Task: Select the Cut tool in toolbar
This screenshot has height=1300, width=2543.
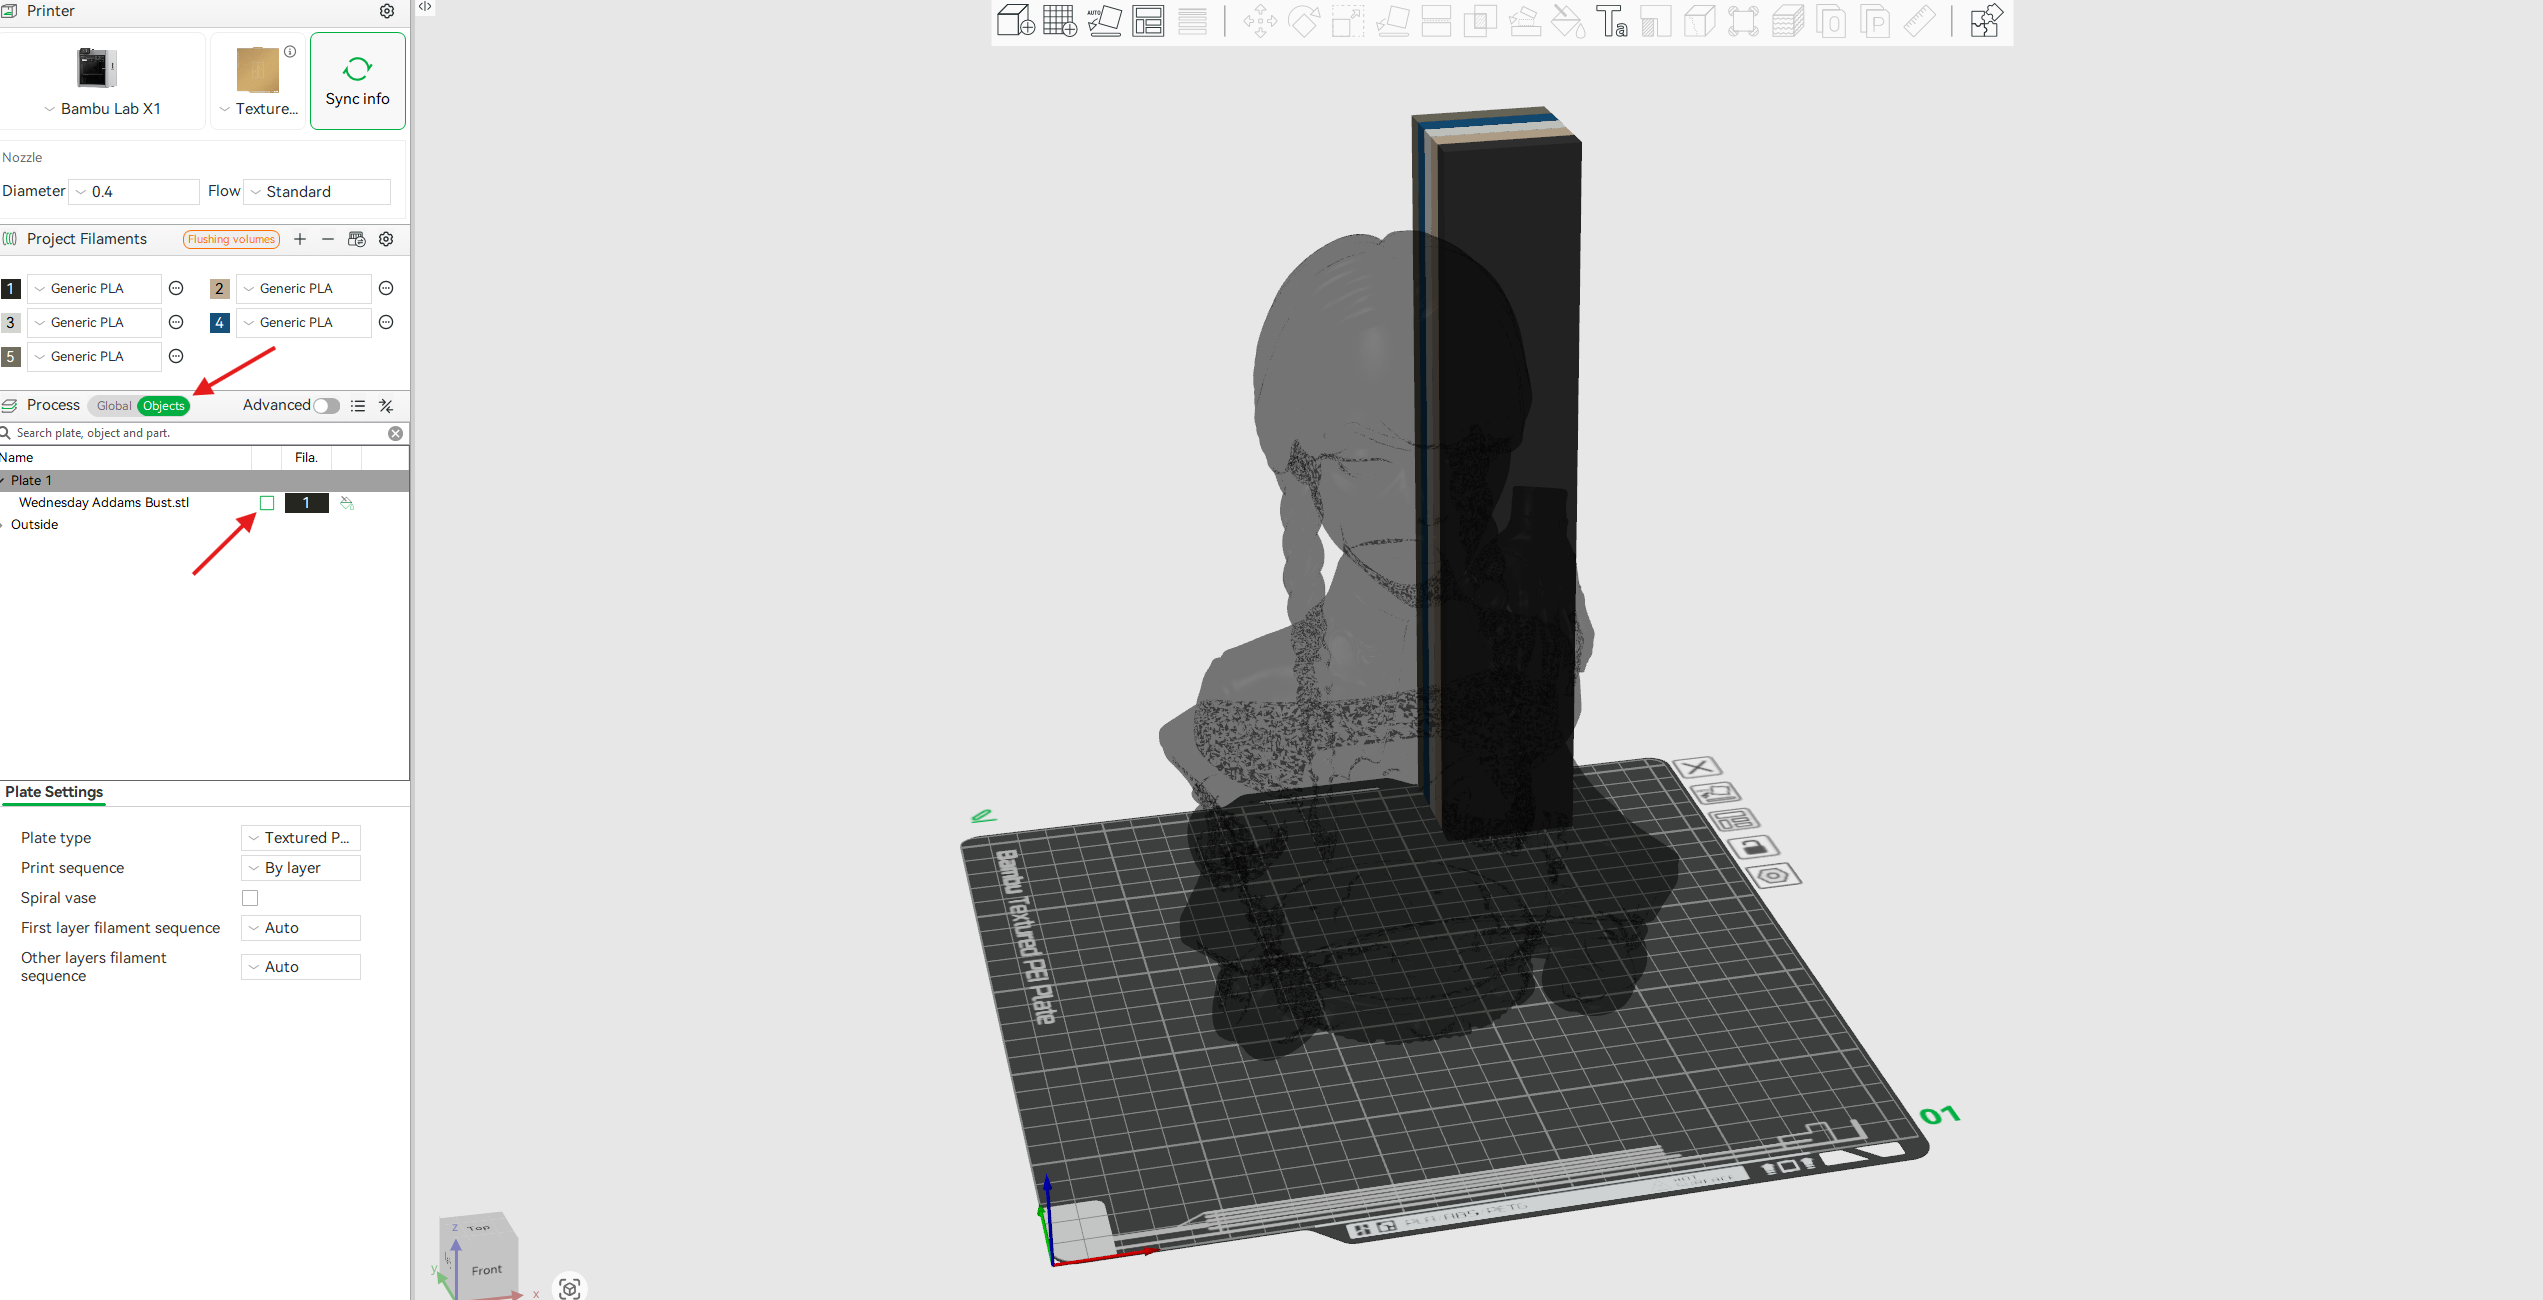Action: 1436,20
